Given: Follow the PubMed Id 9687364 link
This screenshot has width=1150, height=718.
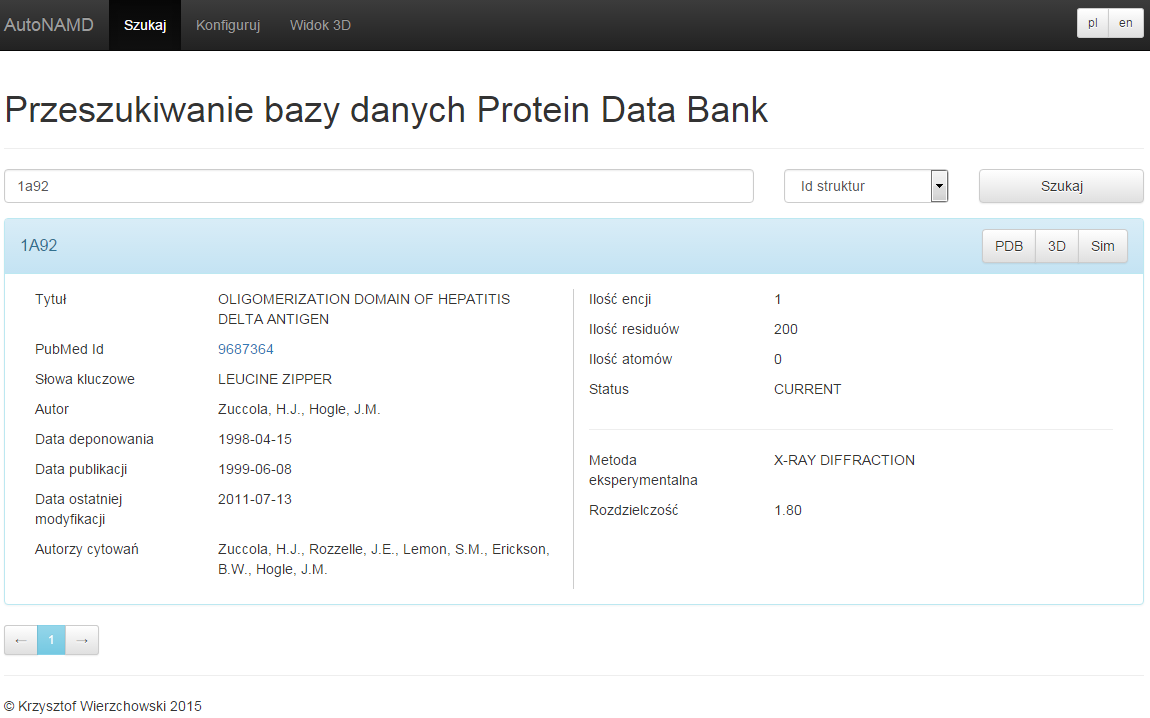Looking at the screenshot, I should 246,349.
